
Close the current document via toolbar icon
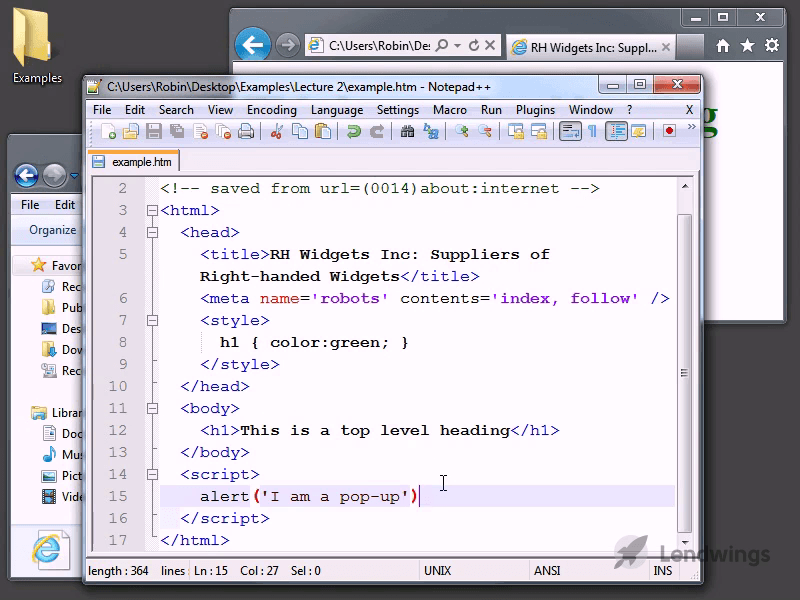click(x=201, y=132)
